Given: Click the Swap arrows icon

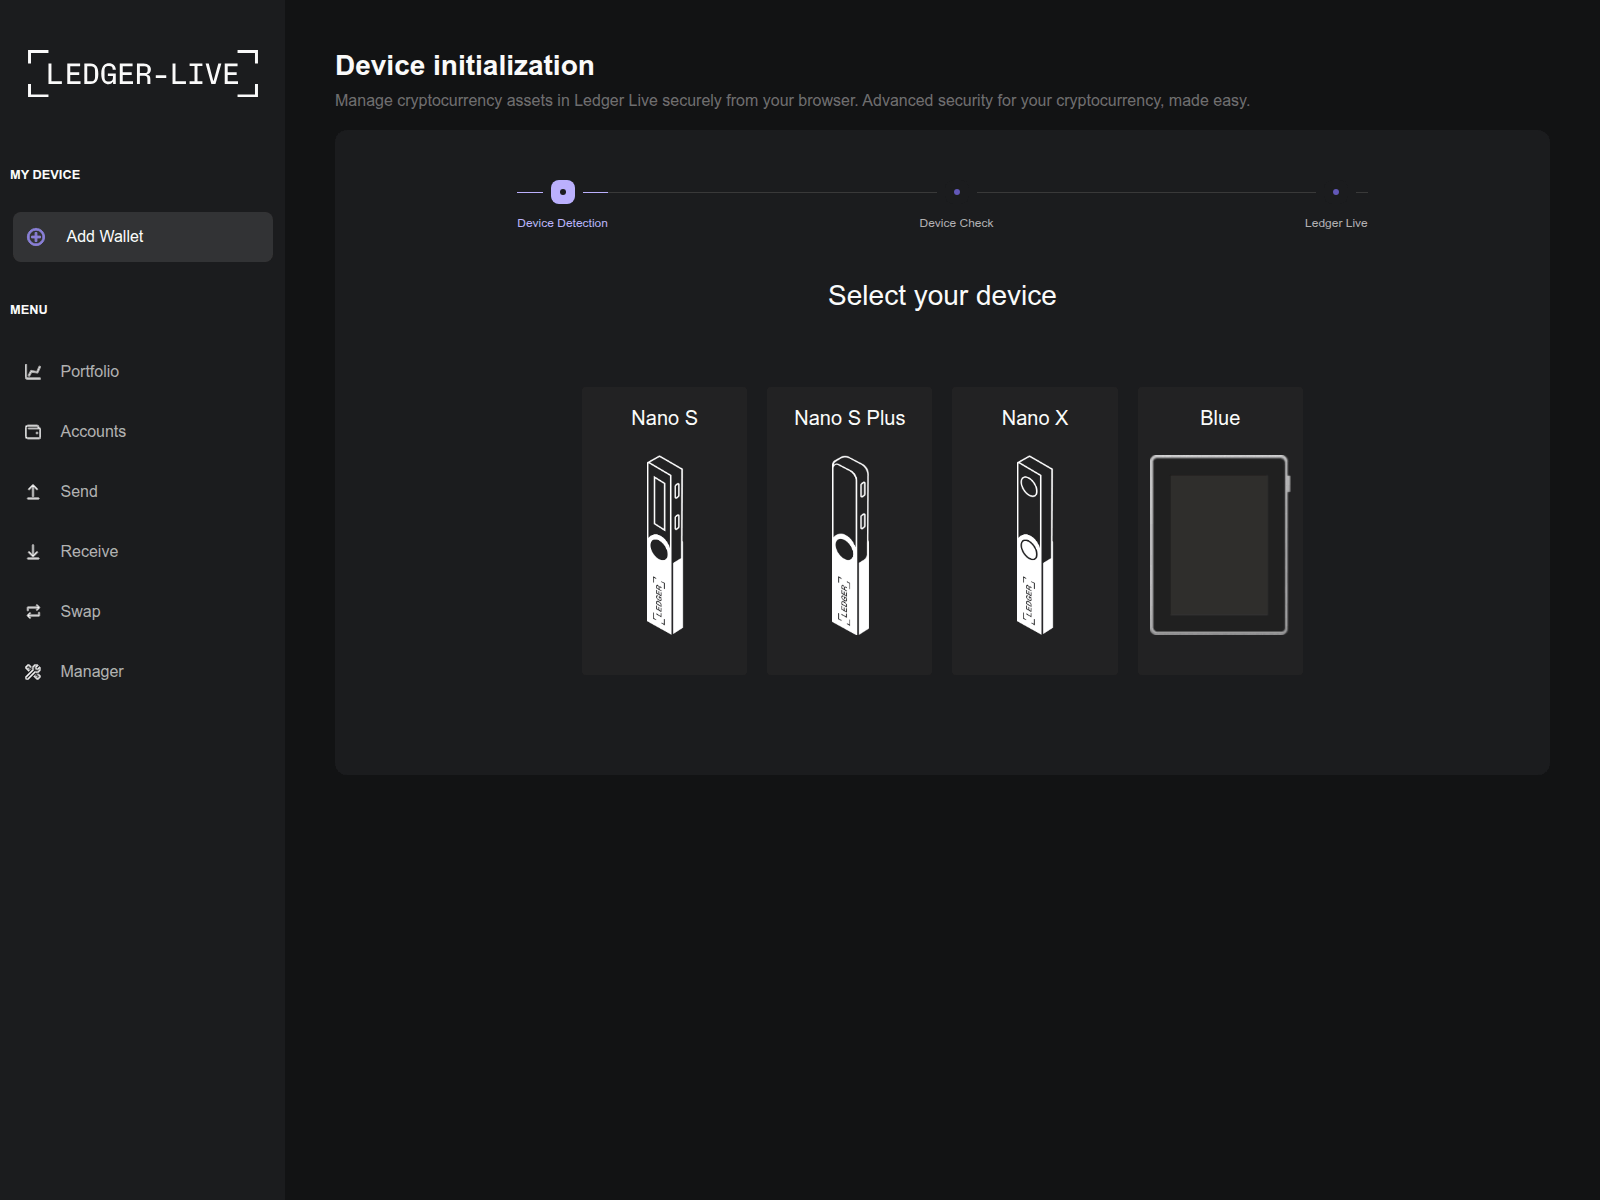Looking at the screenshot, I should [x=33, y=612].
